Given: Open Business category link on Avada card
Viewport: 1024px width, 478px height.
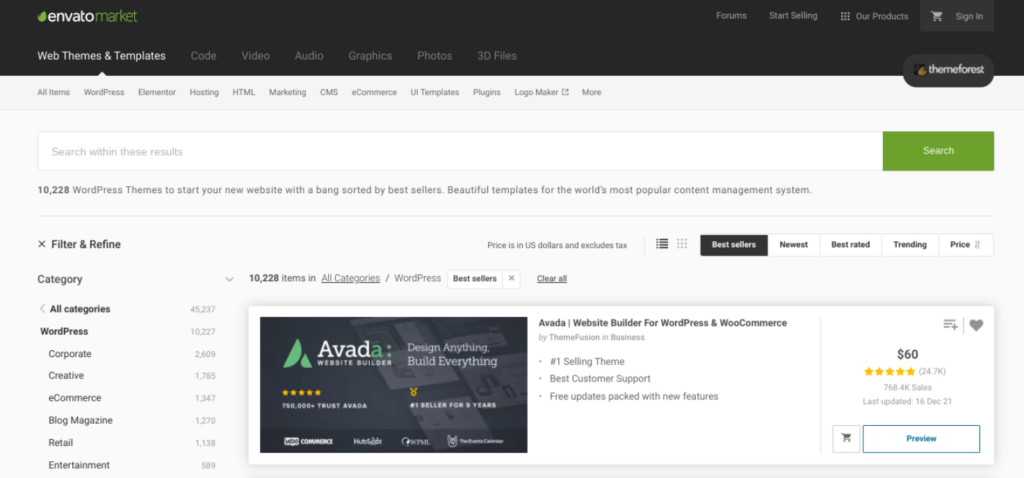Looking at the screenshot, I should click(628, 338).
